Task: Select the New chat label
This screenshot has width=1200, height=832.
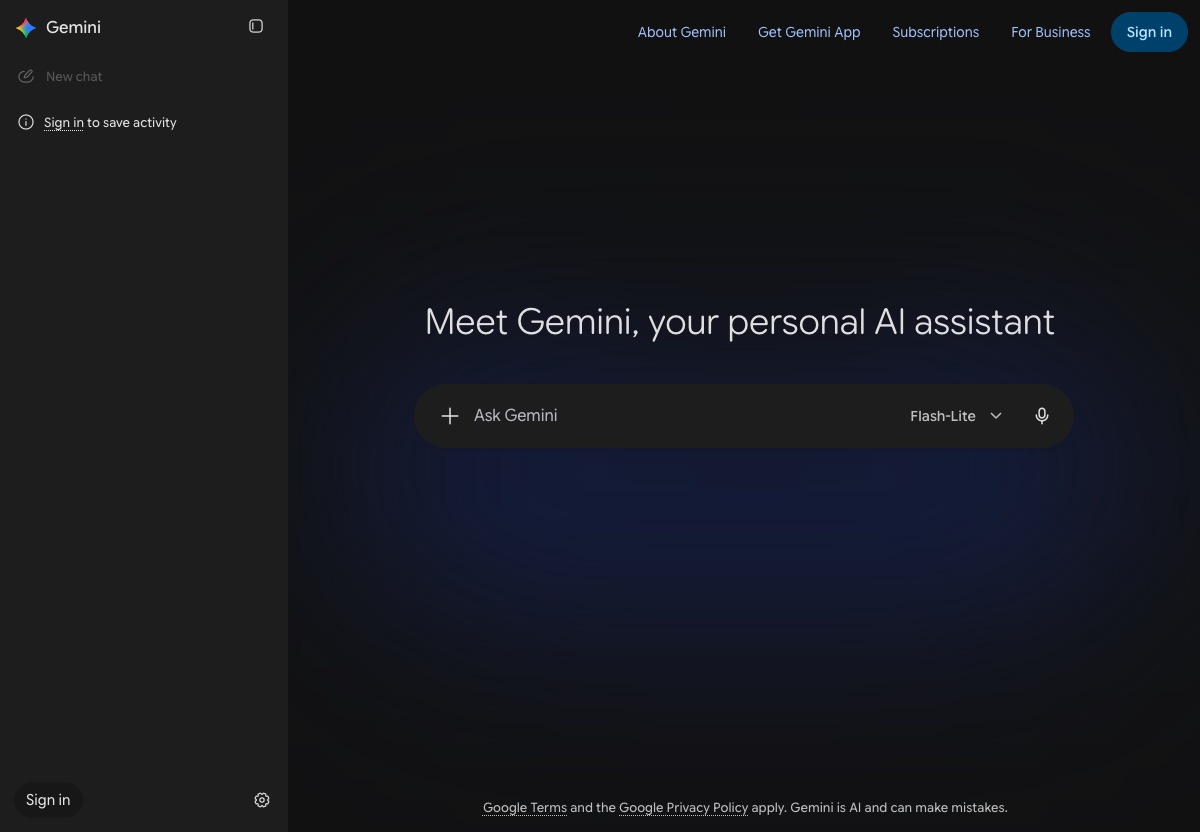Action: click(74, 76)
